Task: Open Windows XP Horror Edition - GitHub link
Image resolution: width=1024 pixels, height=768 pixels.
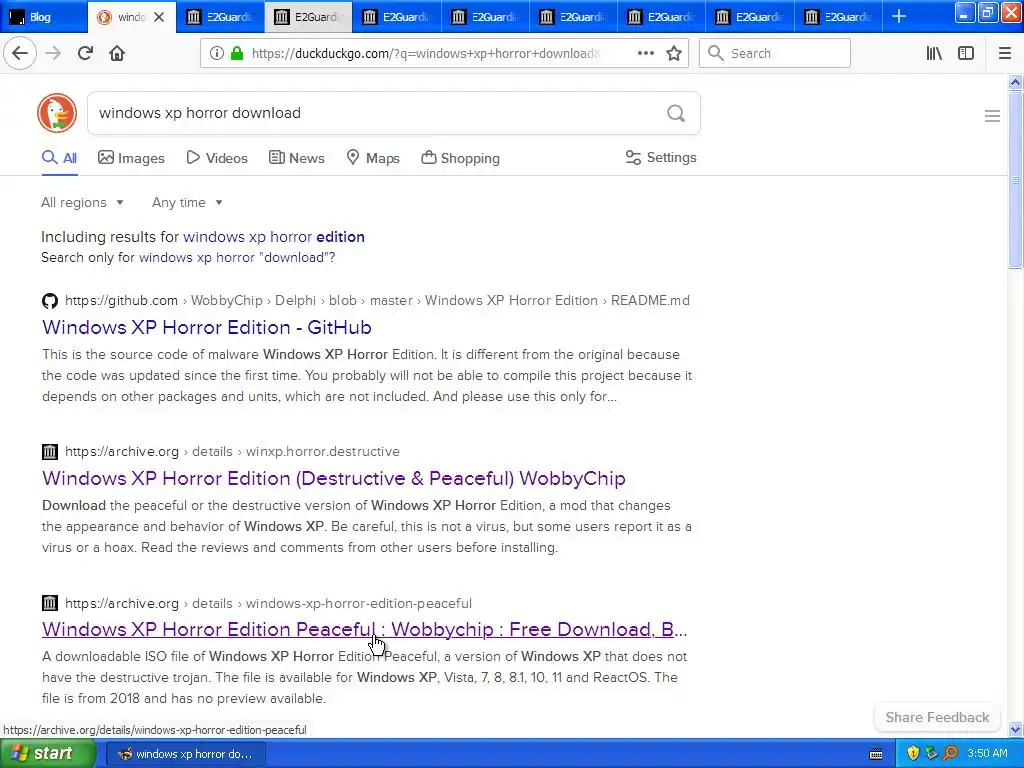Action: [206, 327]
